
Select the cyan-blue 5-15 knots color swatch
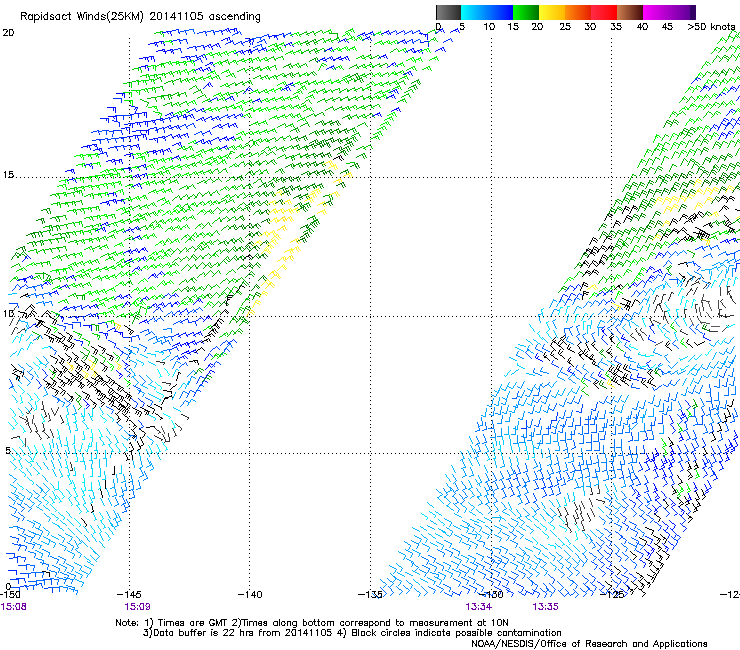click(x=487, y=12)
